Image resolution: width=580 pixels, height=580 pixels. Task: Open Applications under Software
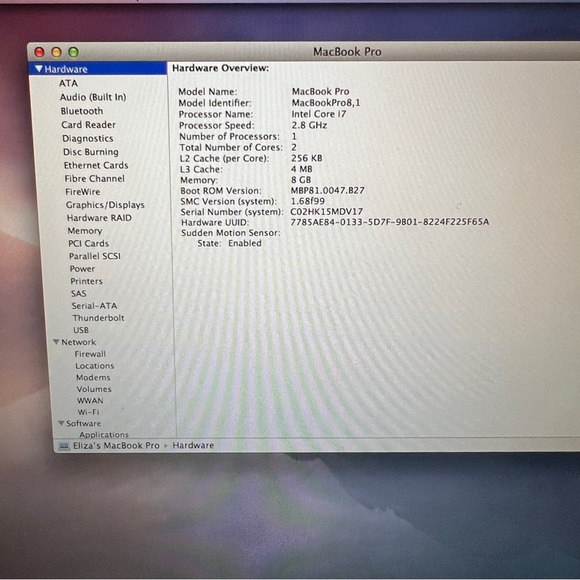tap(104, 435)
